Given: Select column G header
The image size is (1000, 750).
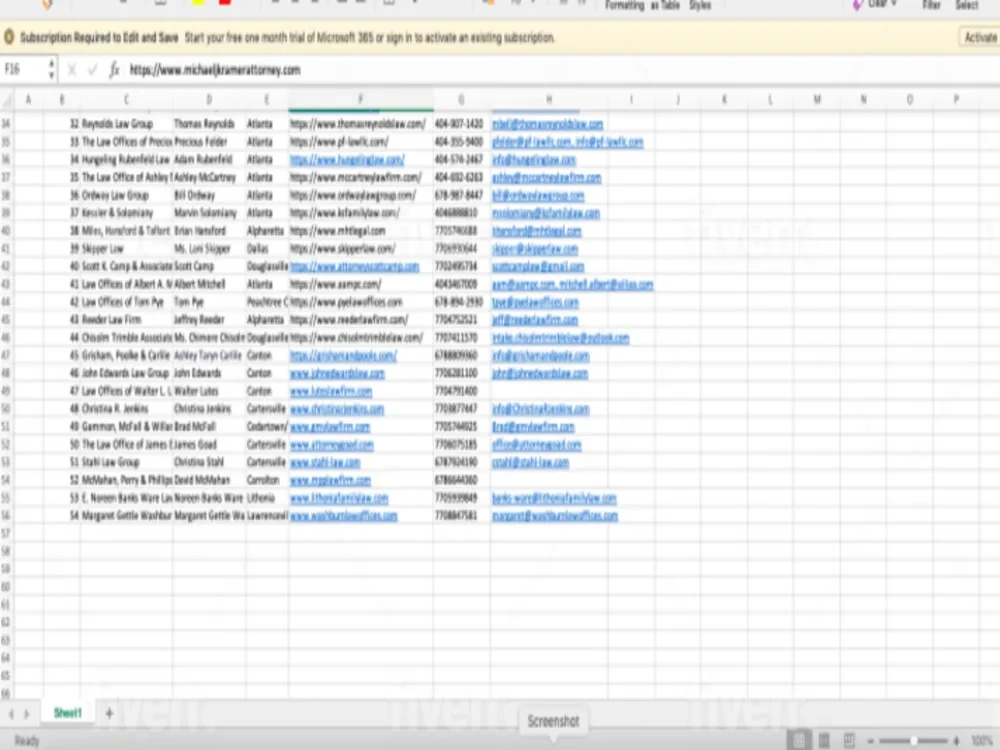Looking at the screenshot, I should point(462,99).
